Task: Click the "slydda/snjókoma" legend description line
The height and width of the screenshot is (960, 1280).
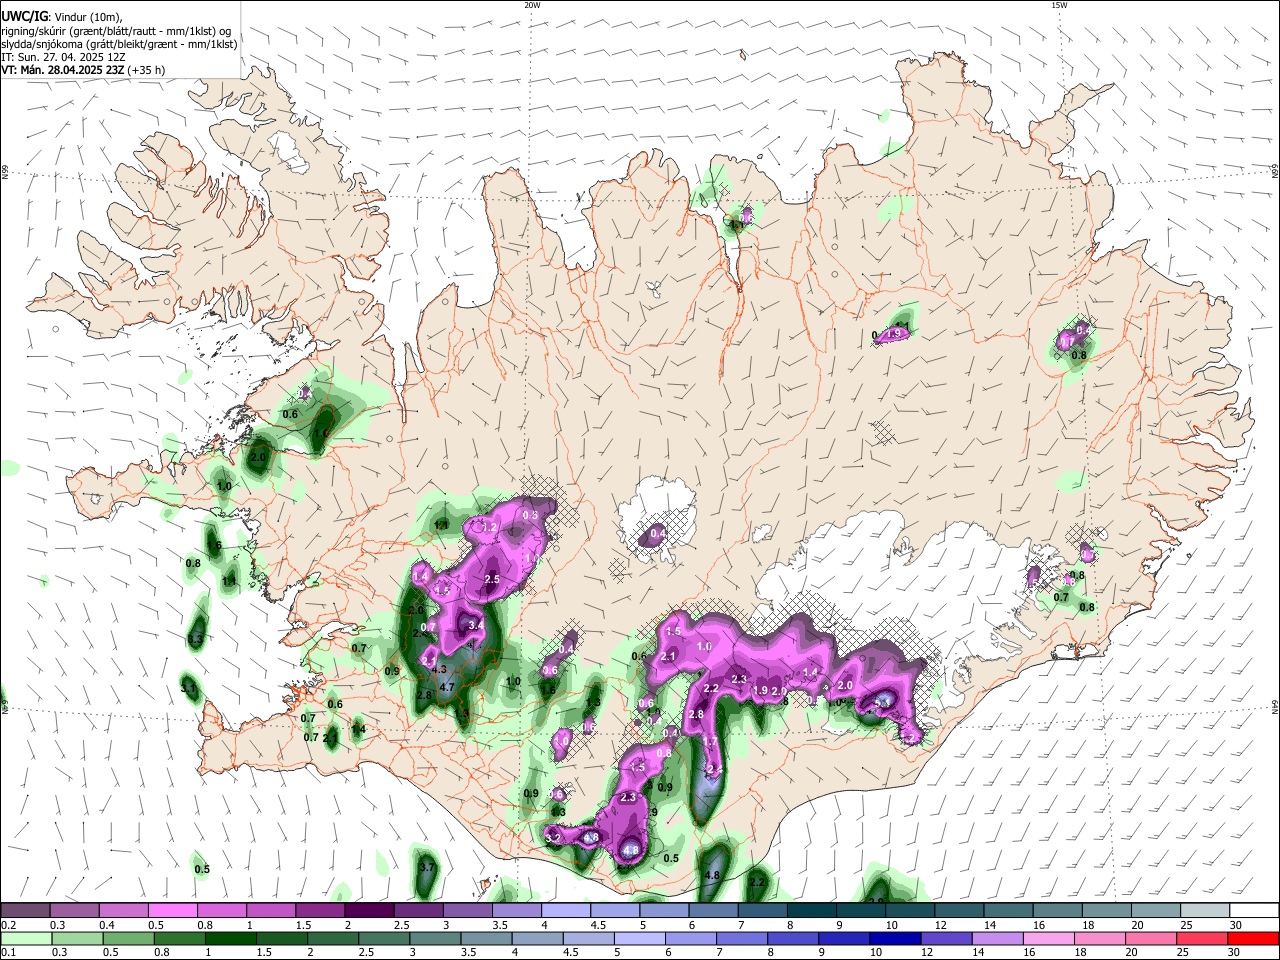Action: coord(119,44)
